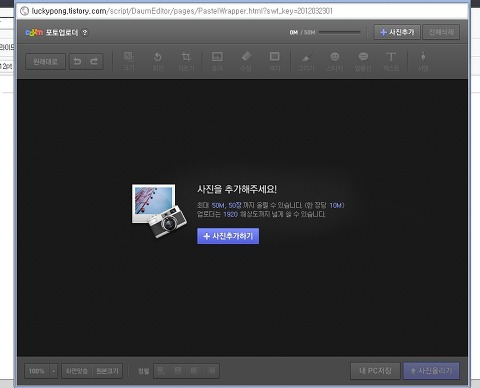Click the 0M / 50M upload capacity bar
480x388 pixels.
pos(340,32)
